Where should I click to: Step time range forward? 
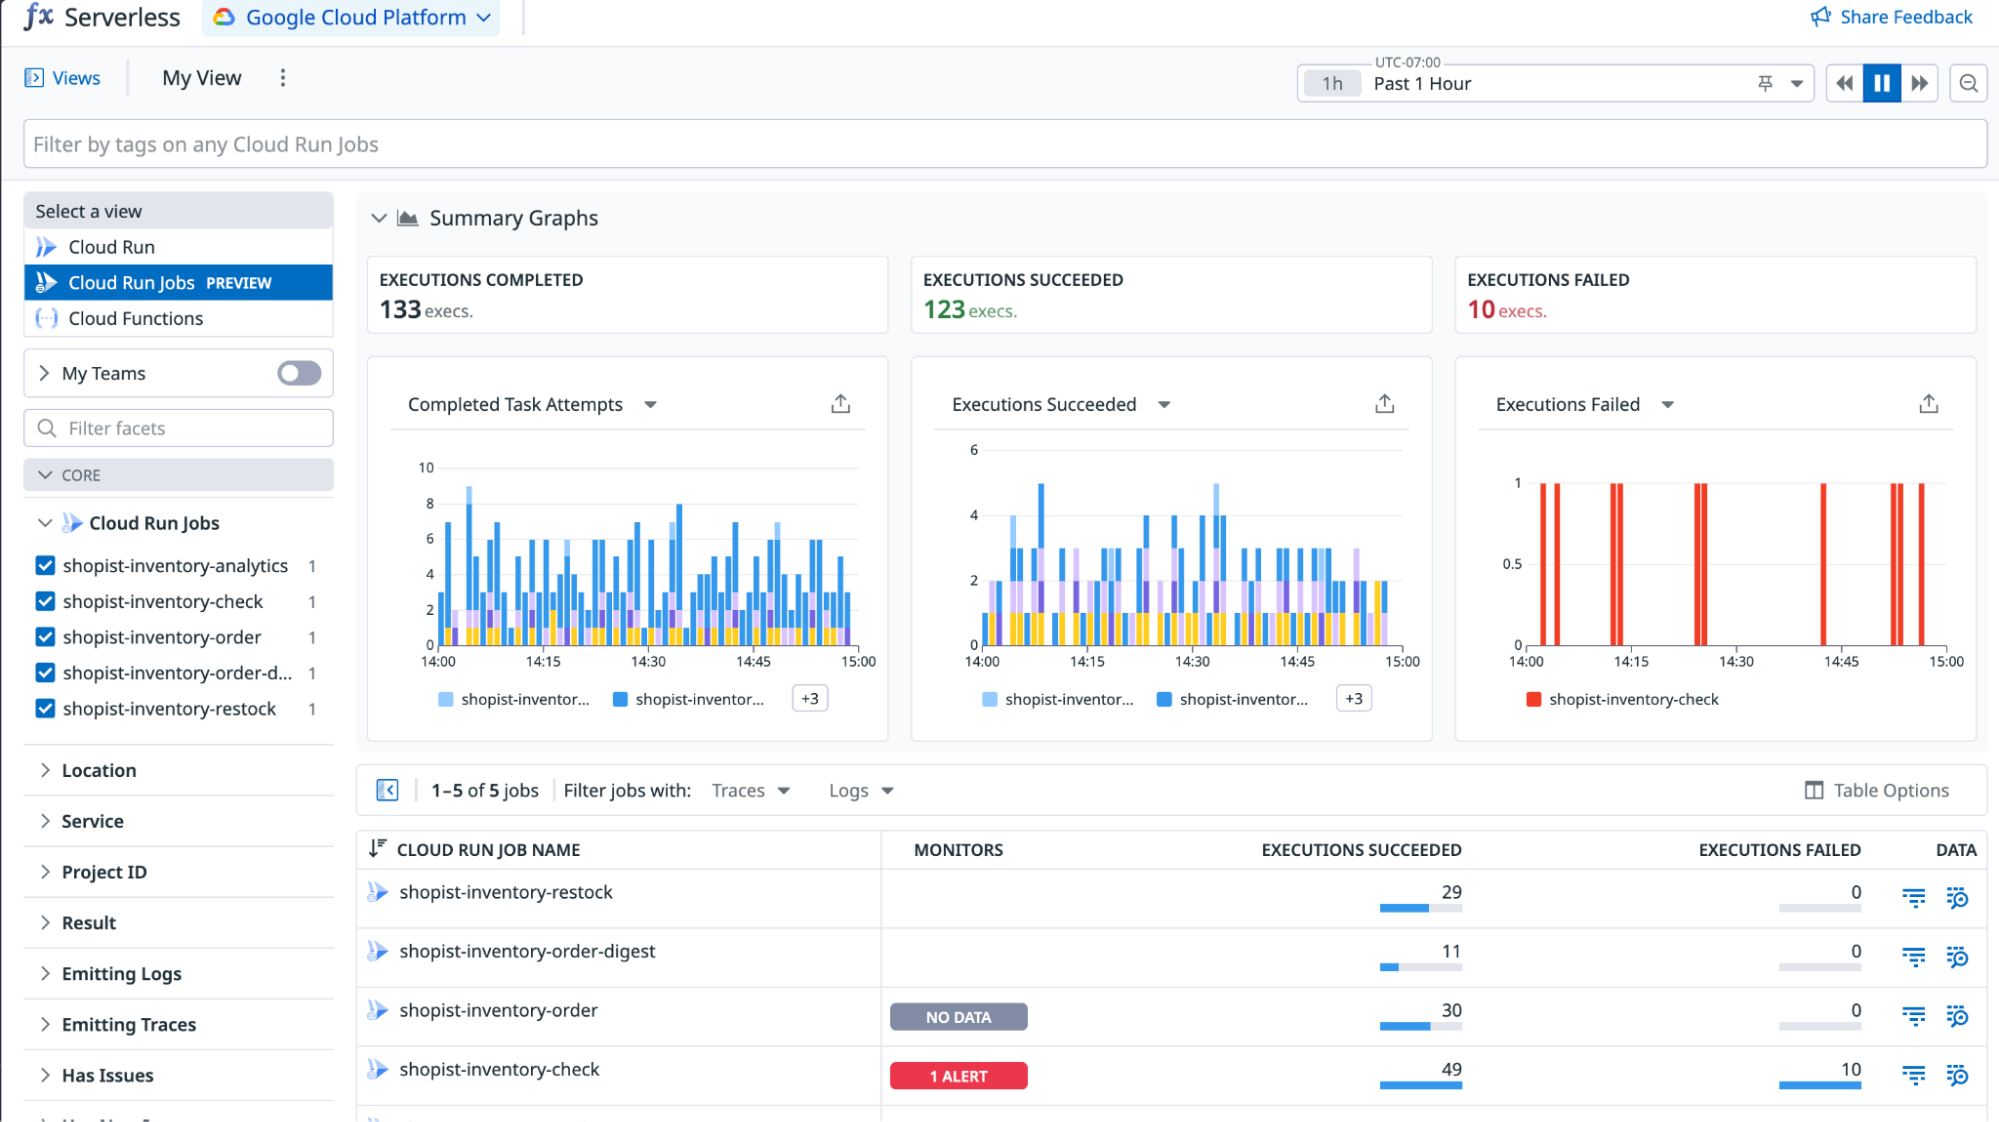point(1919,84)
